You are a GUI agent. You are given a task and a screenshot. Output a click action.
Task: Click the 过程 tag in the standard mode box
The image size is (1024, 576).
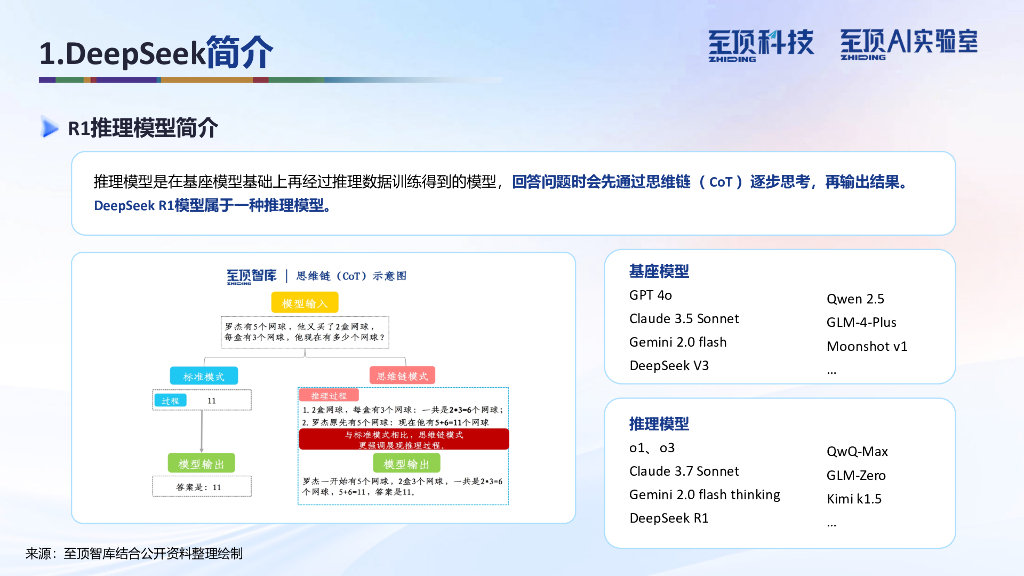170,400
